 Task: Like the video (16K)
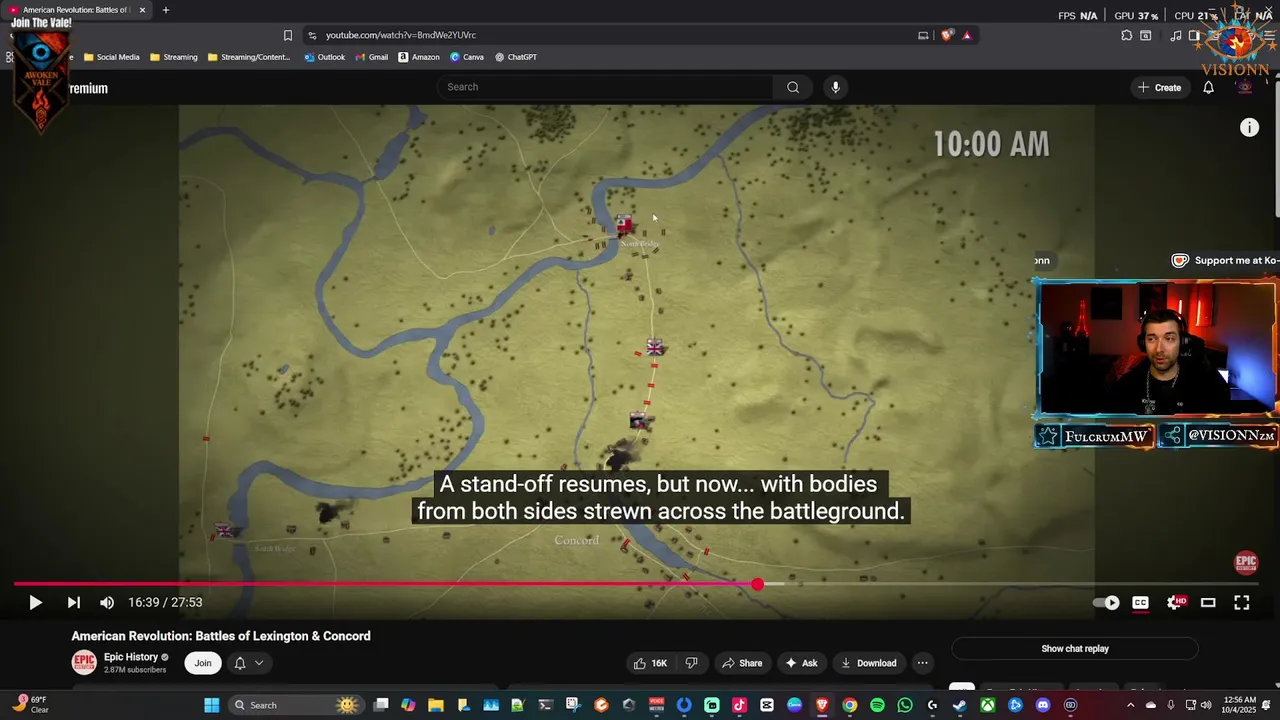pos(650,663)
